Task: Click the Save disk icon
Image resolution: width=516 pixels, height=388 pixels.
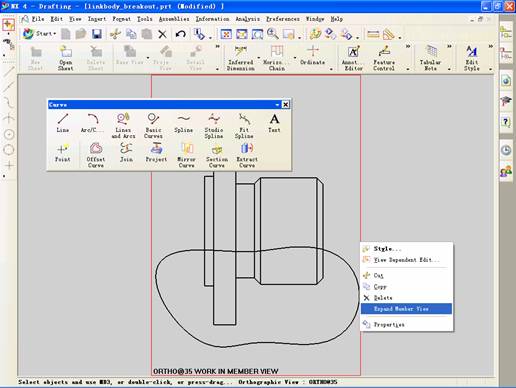Action: [97, 34]
